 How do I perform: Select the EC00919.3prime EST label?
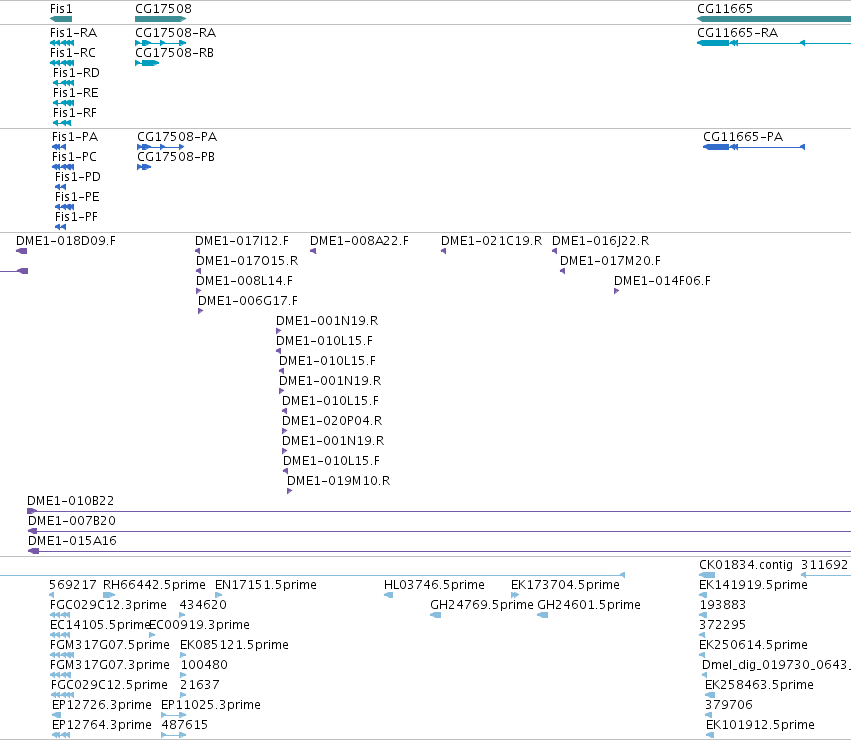[x=199, y=625]
